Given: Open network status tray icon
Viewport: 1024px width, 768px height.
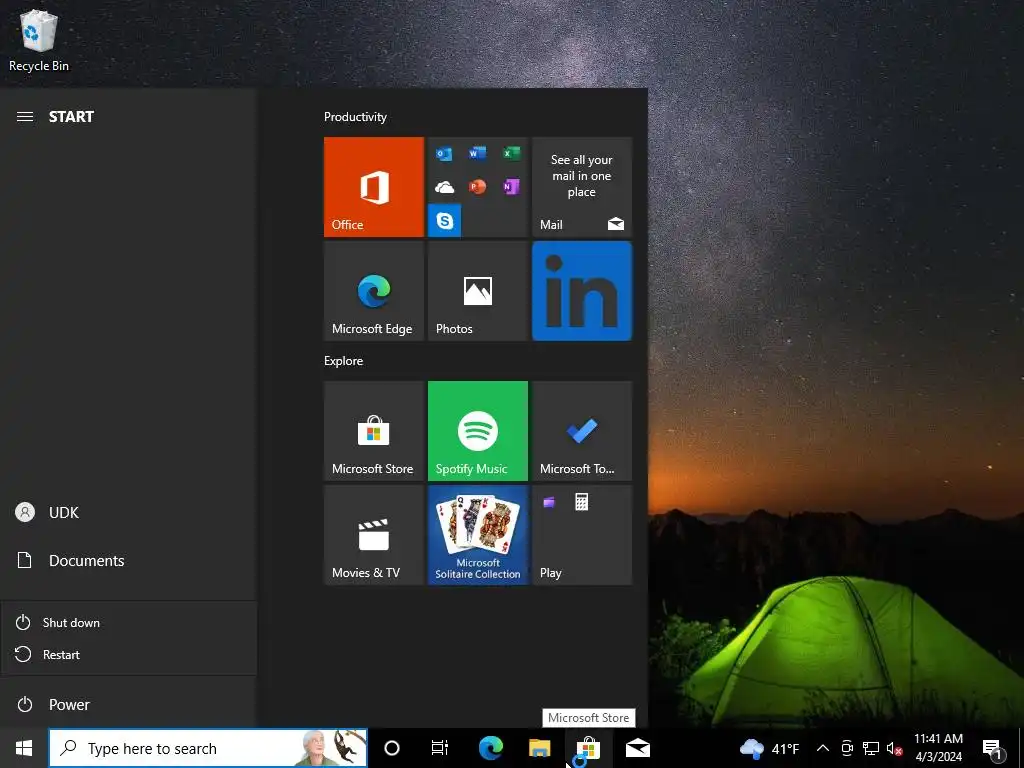Looking at the screenshot, I should click(x=871, y=748).
